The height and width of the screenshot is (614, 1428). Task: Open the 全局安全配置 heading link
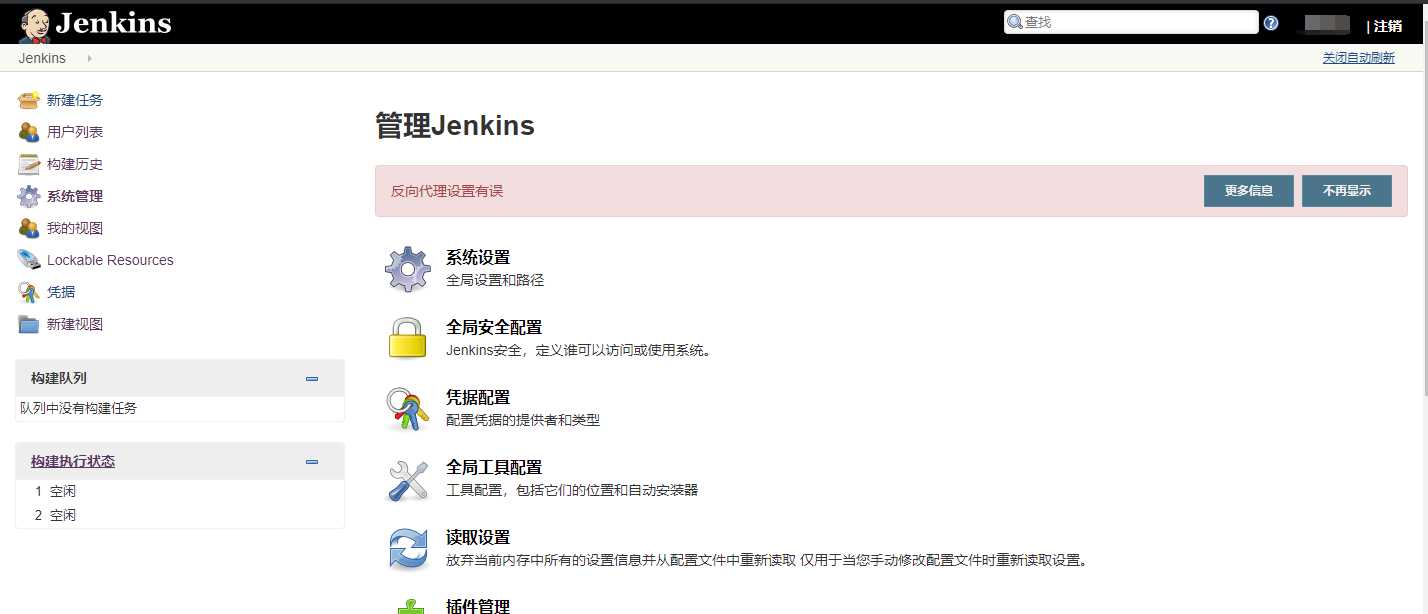tap(494, 327)
